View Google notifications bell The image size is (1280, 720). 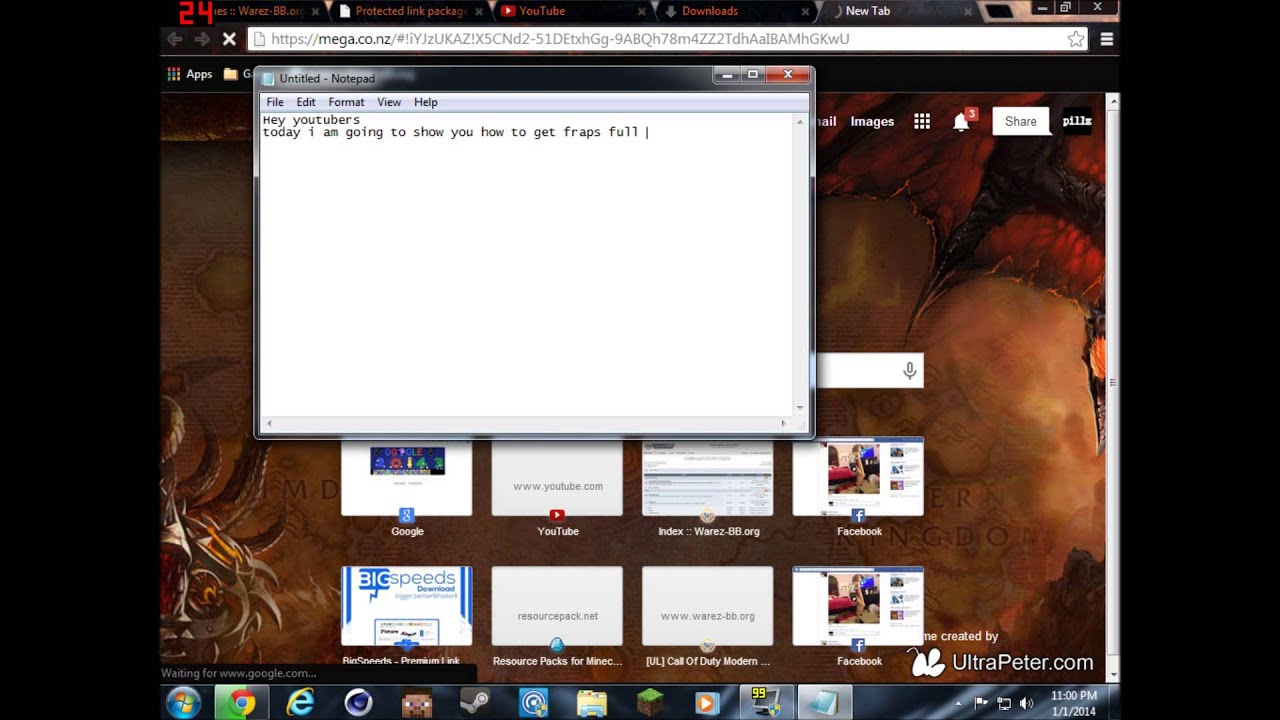point(961,121)
